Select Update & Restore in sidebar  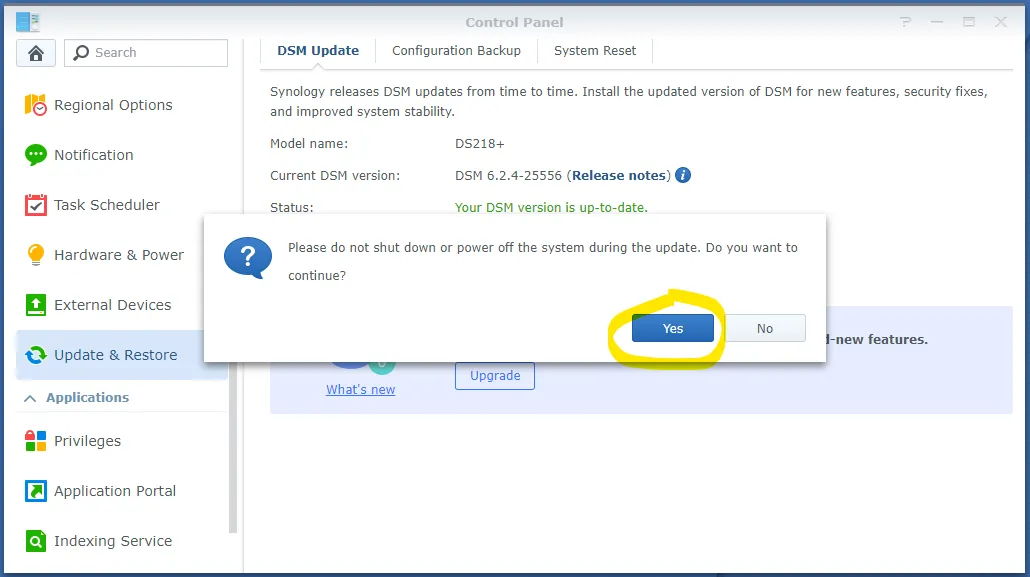point(122,355)
